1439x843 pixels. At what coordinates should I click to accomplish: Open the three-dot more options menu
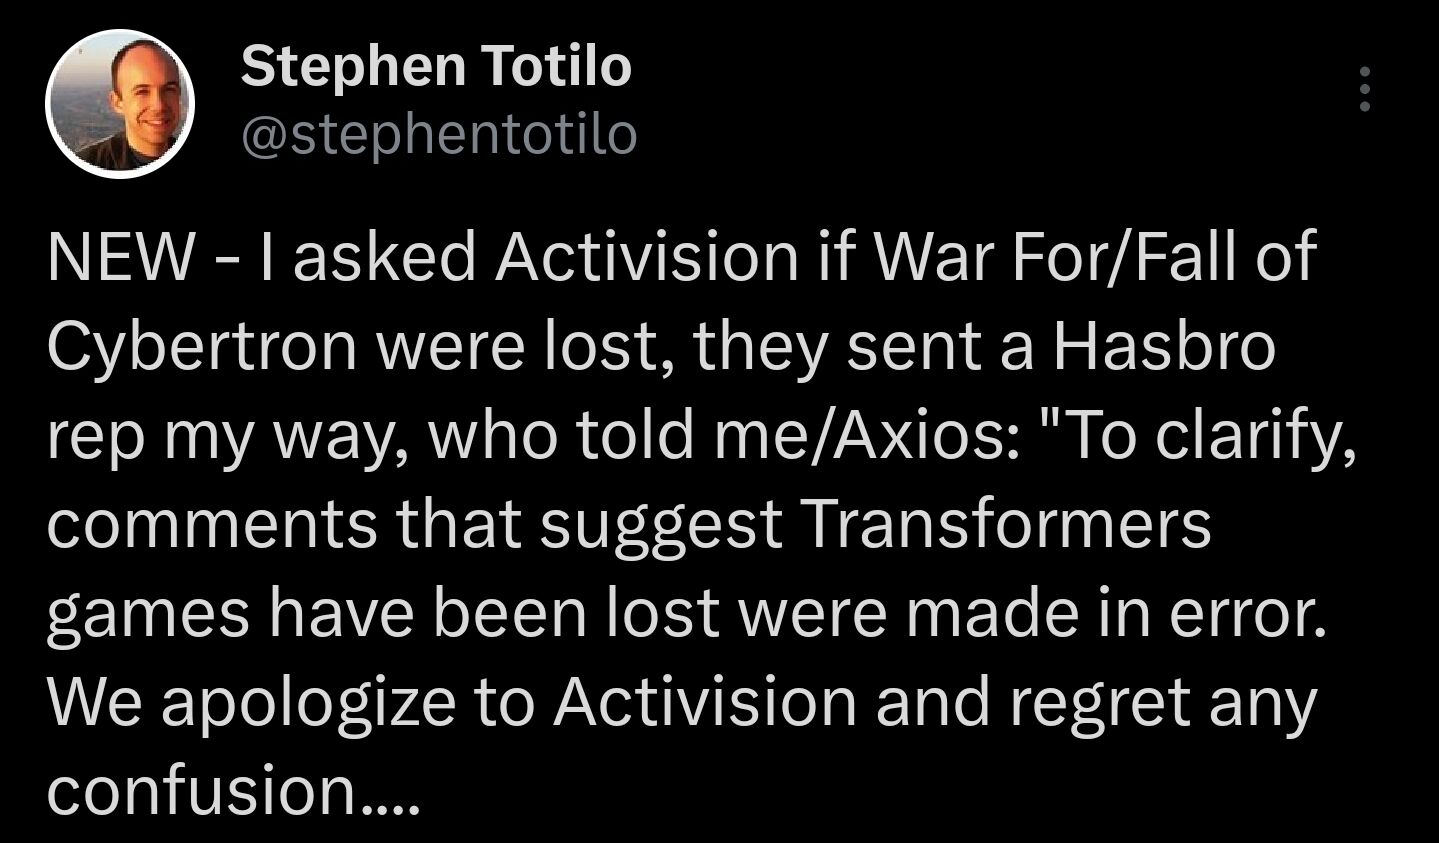coord(1364,90)
